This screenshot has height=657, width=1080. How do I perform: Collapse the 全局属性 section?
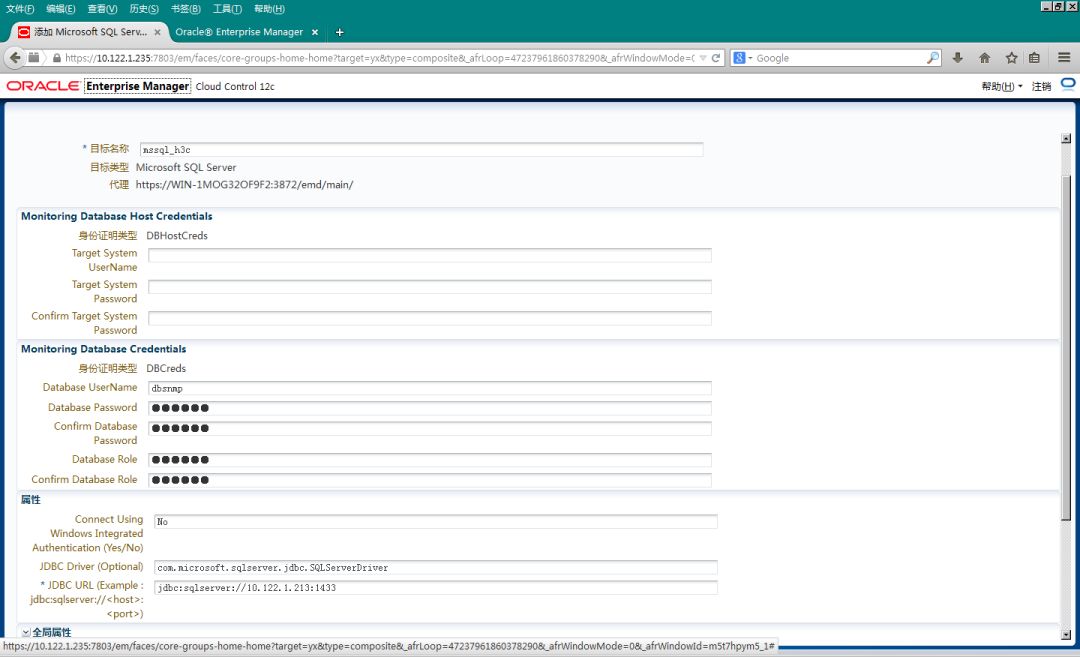[x=25, y=632]
